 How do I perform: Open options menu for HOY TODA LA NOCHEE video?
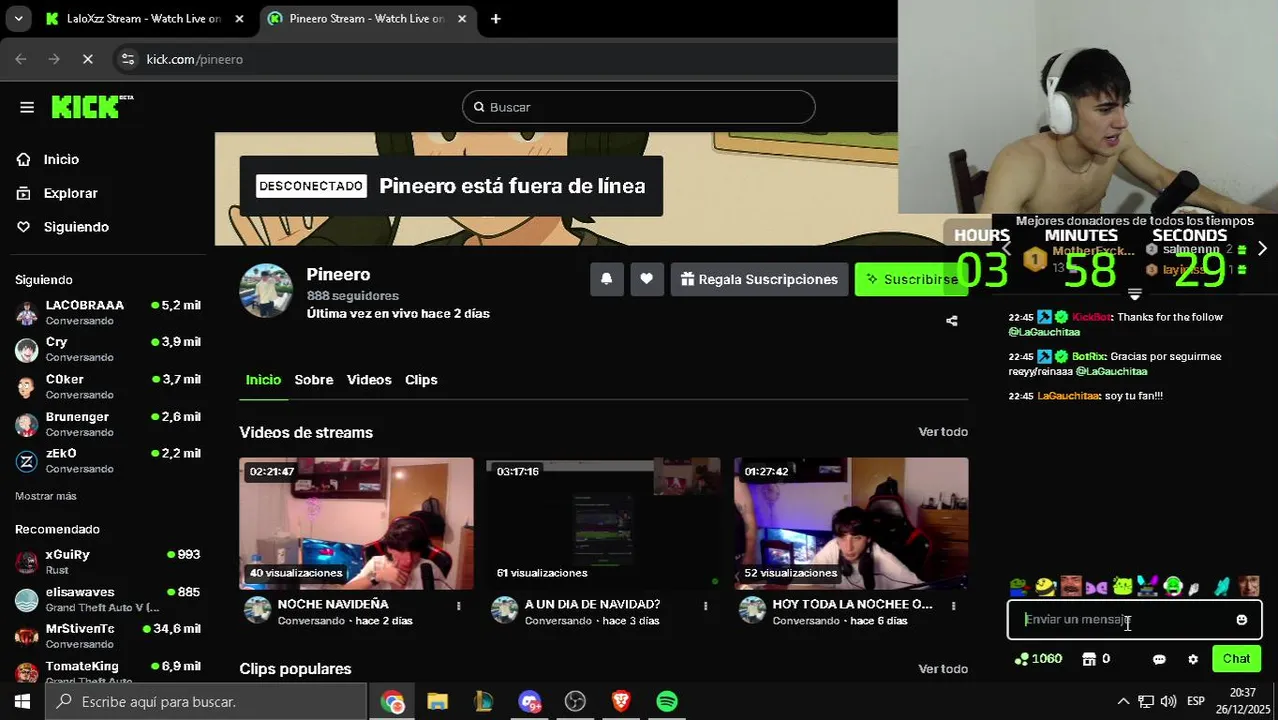pos(953,606)
